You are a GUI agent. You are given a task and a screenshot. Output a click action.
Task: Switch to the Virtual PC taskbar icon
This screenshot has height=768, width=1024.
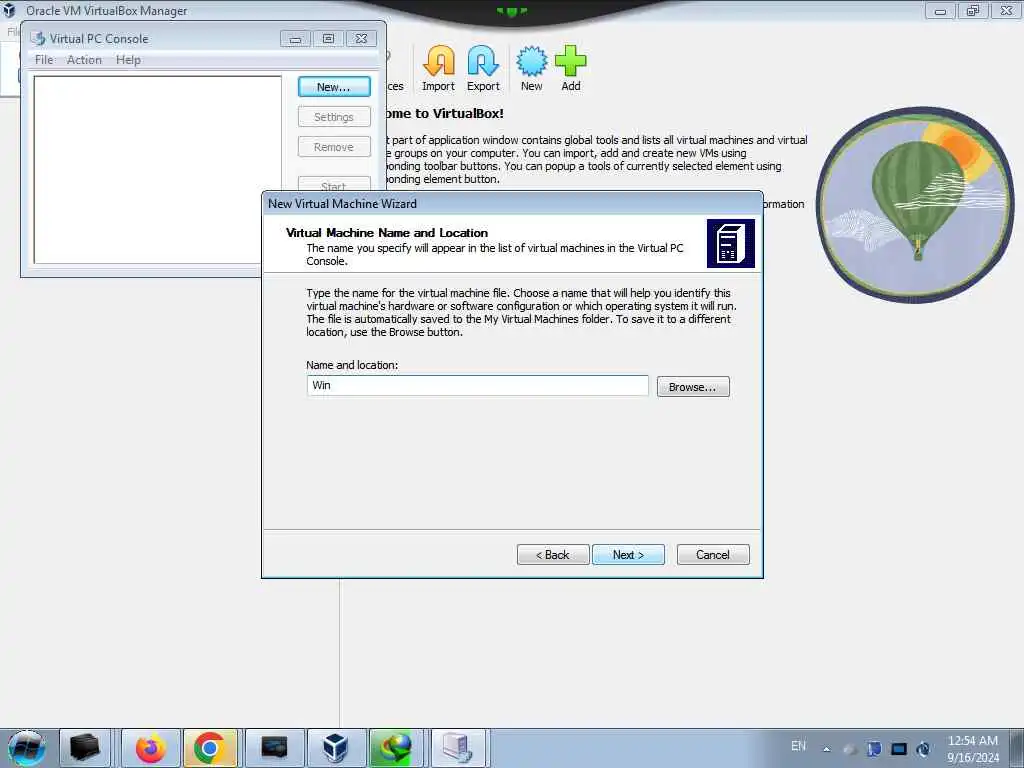[x=458, y=748]
